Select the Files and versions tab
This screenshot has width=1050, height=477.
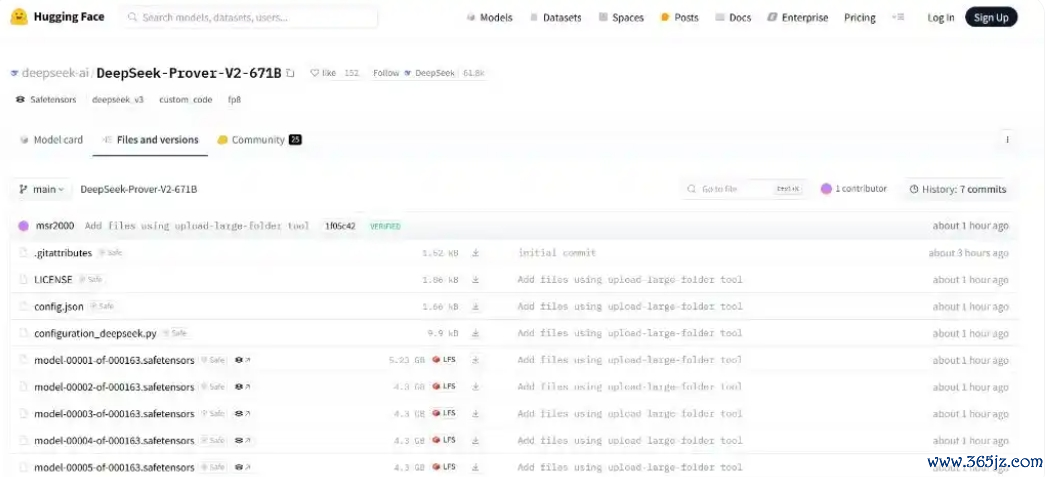coord(150,140)
